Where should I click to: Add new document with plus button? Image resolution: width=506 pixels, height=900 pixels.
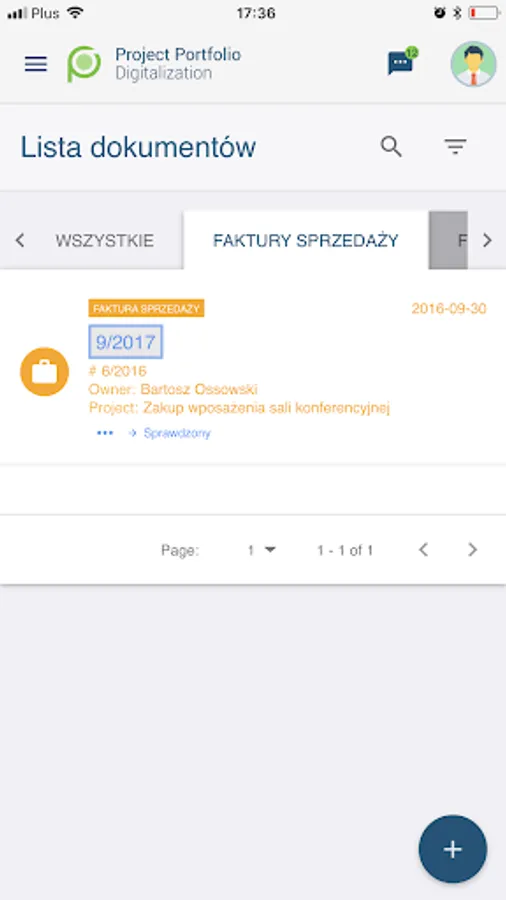pyautogui.click(x=453, y=849)
